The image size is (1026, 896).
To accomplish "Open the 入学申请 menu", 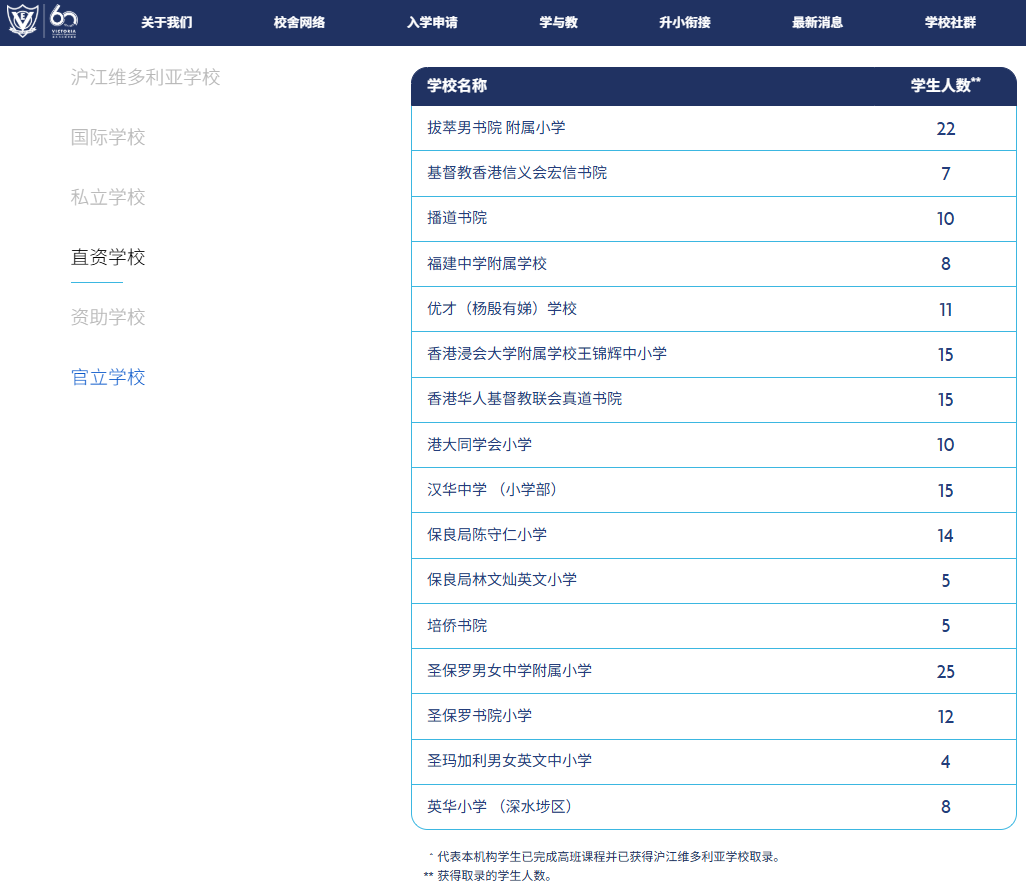I will pos(432,22).
